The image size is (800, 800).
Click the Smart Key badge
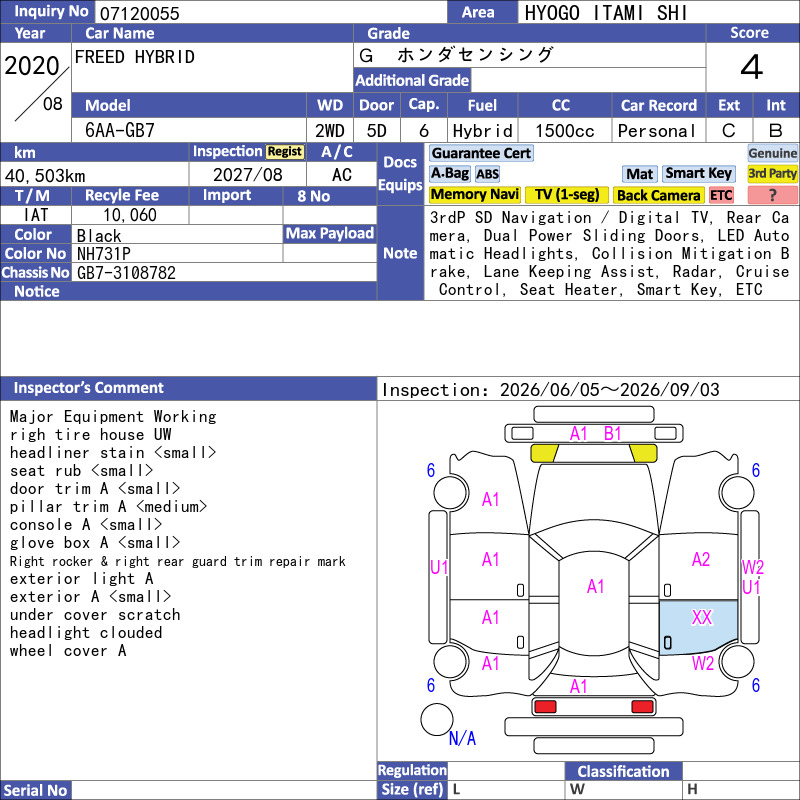[x=698, y=173]
